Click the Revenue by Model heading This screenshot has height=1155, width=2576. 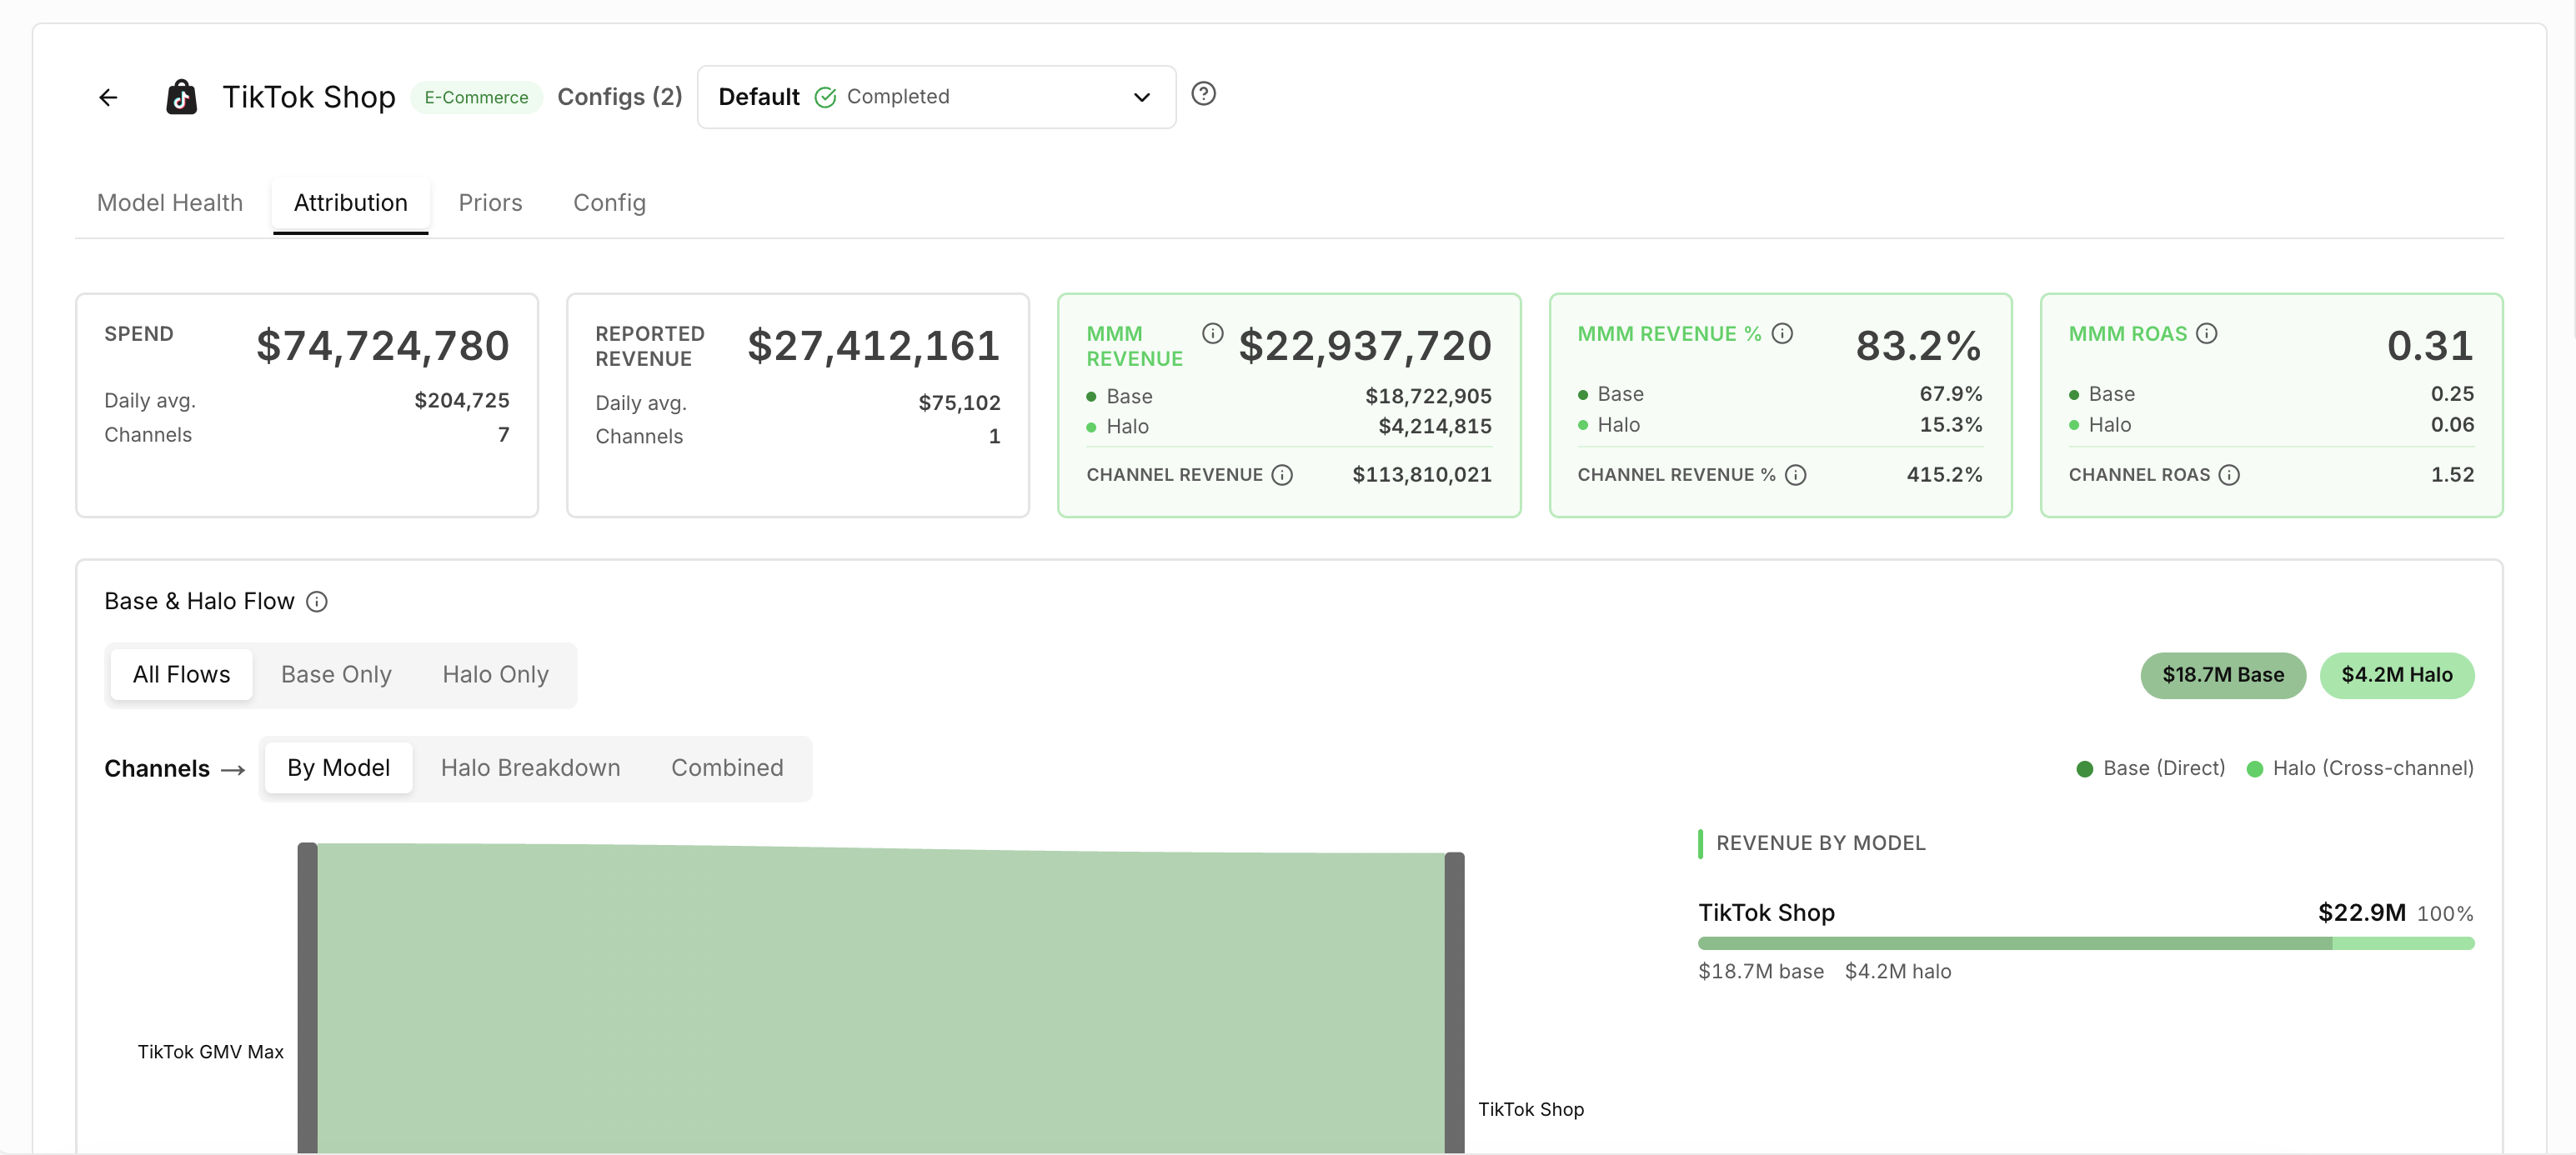coord(1821,843)
